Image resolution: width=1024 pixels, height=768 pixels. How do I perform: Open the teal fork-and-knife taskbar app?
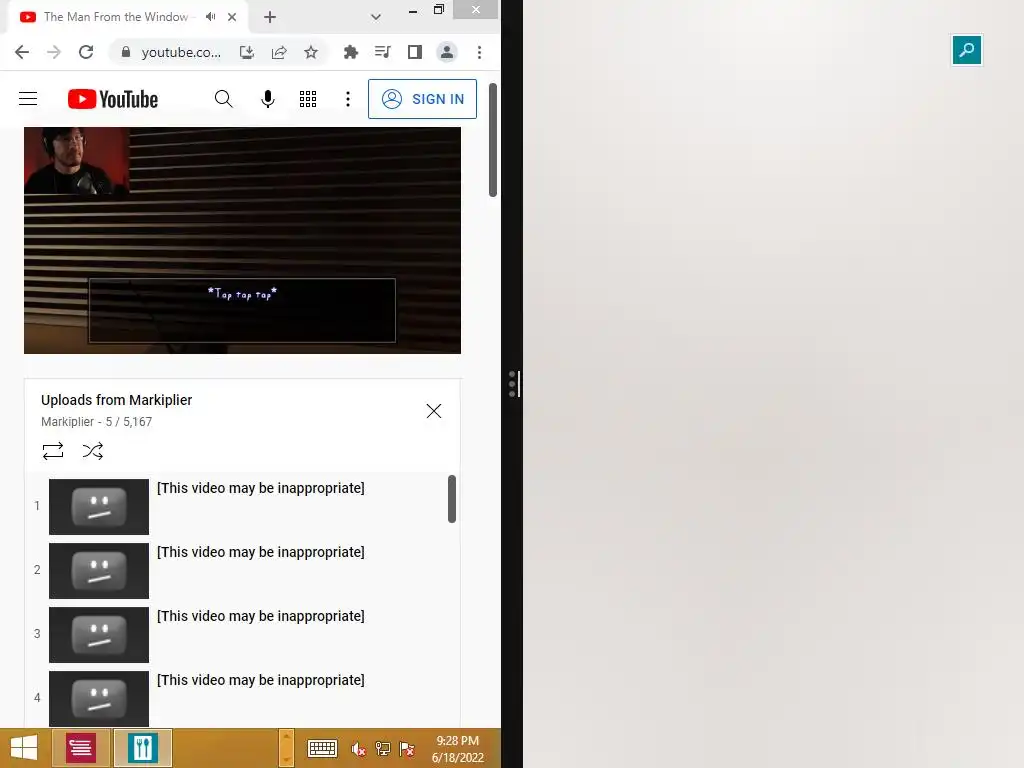[143, 748]
